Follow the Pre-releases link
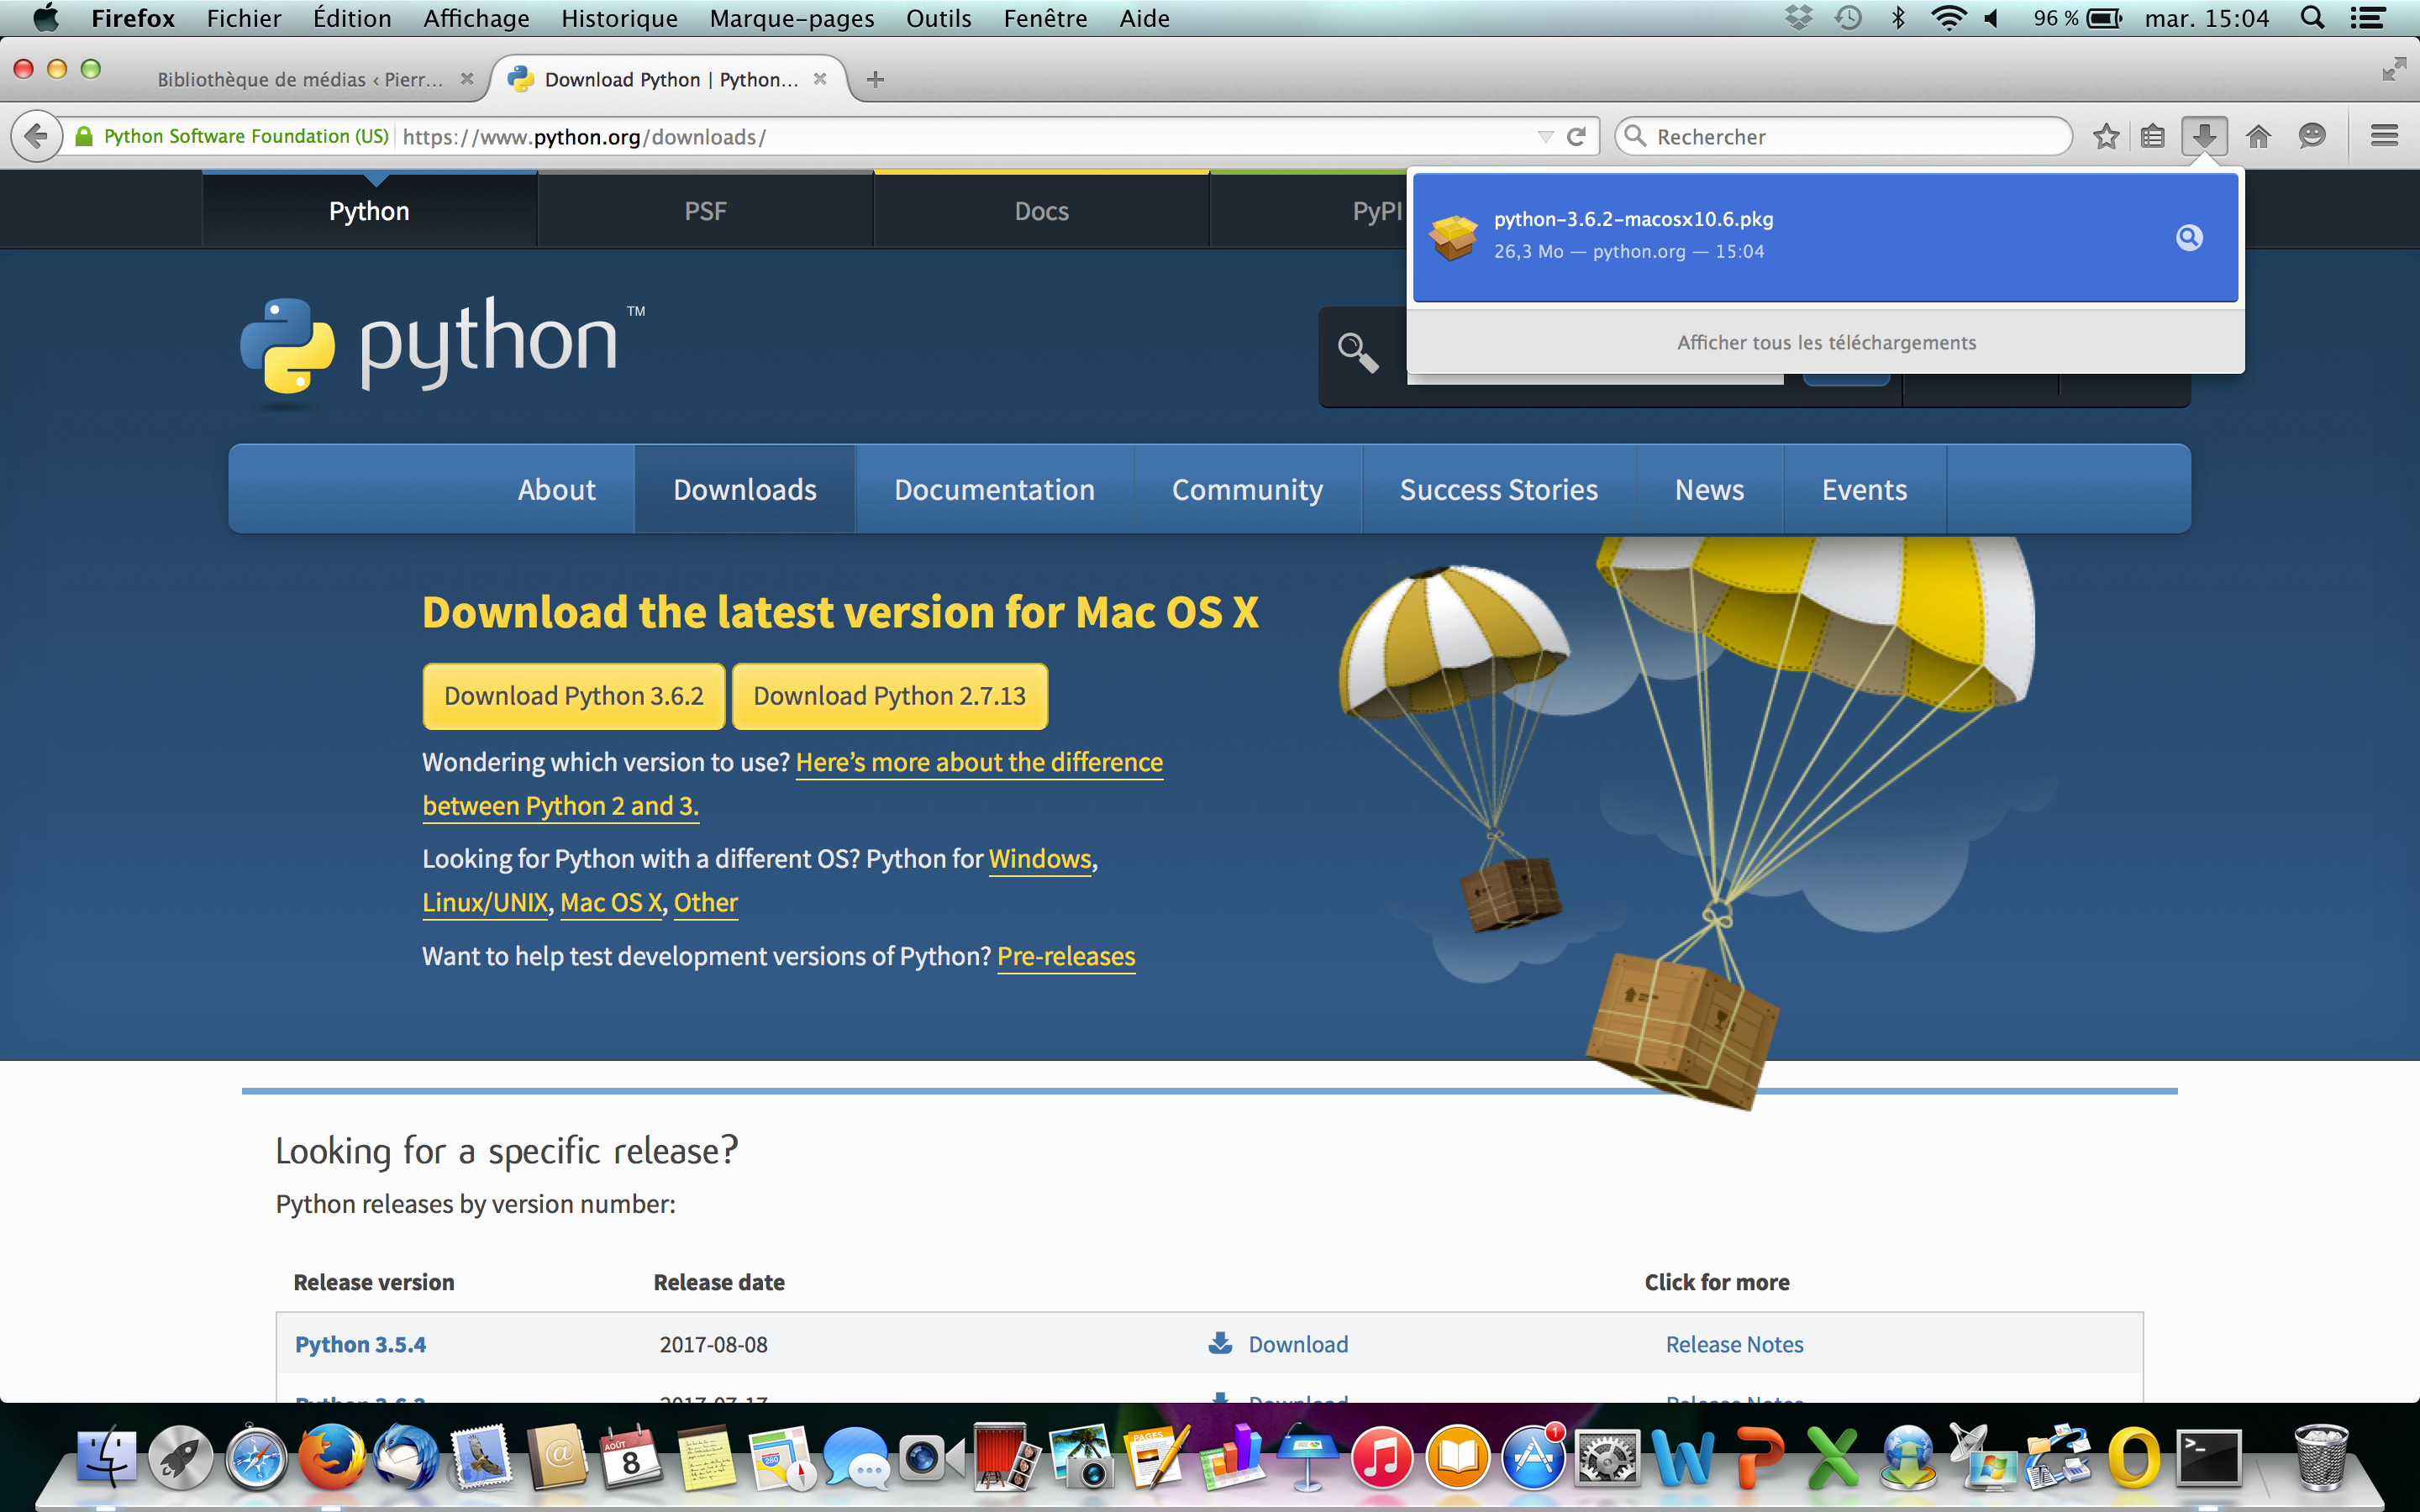The height and width of the screenshot is (1512, 2420). coord(1066,956)
